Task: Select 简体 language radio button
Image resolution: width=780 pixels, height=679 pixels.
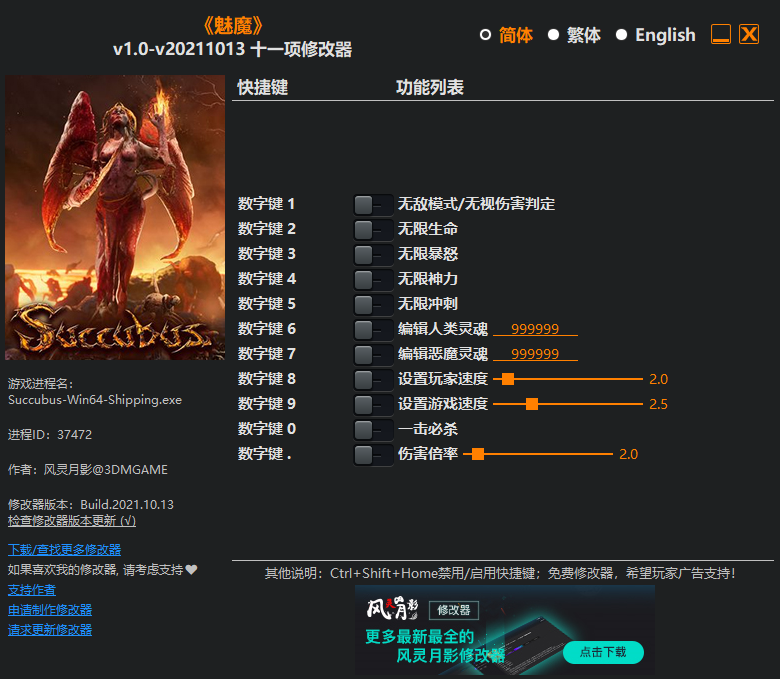Action: (x=486, y=35)
